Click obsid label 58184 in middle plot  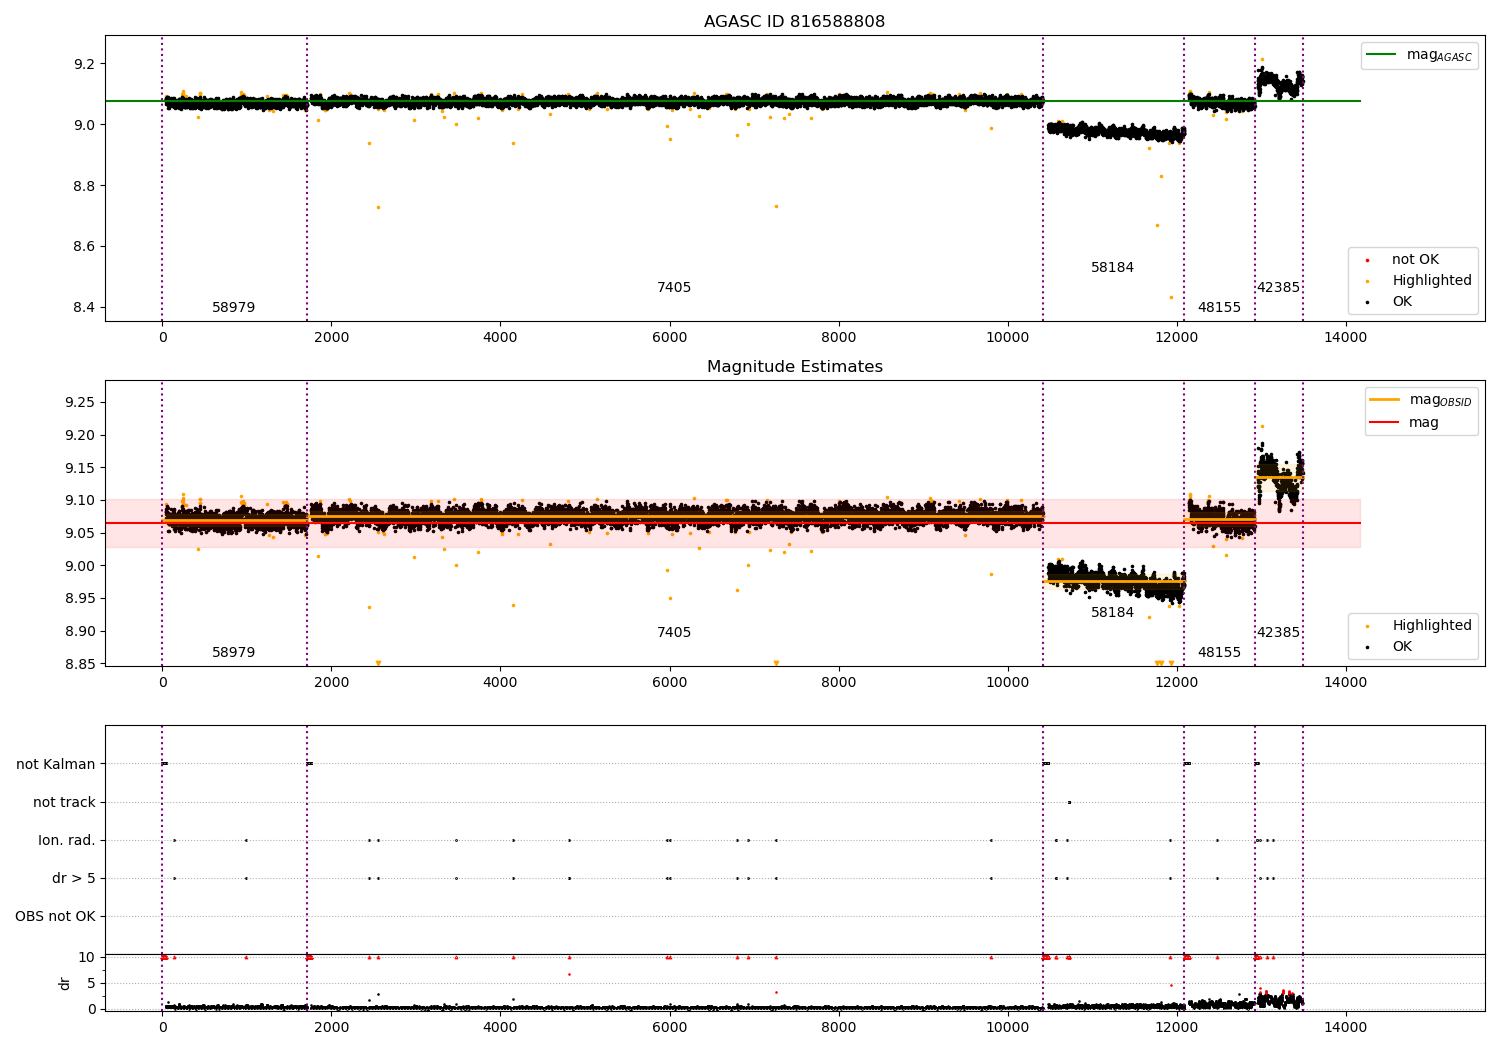tap(1112, 613)
